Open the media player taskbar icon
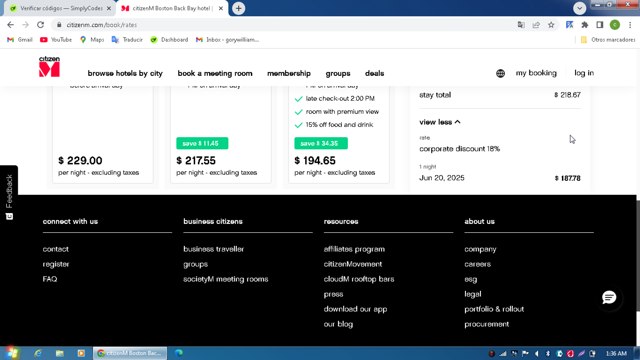Image resolution: width=640 pixels, height=360 pixels. point(81,353)
